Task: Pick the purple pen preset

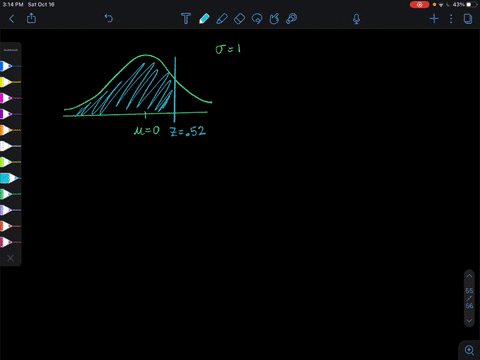Action: 10,114
